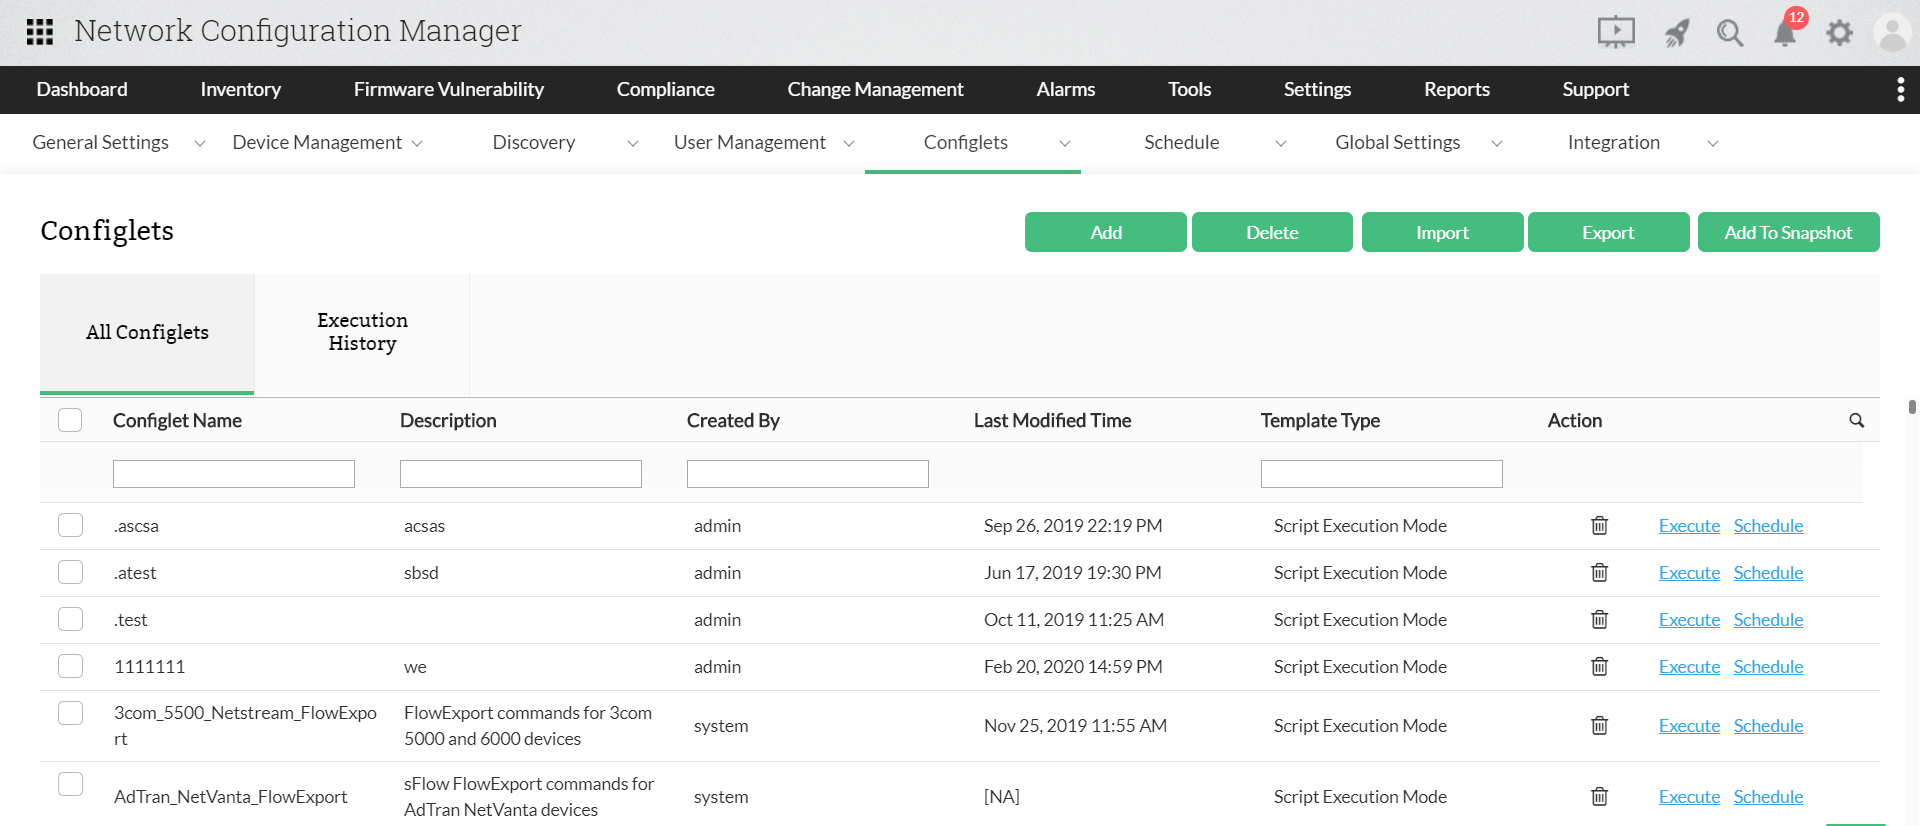Expand the User Management dropdown
The image size is (1920, 826).
849,143
